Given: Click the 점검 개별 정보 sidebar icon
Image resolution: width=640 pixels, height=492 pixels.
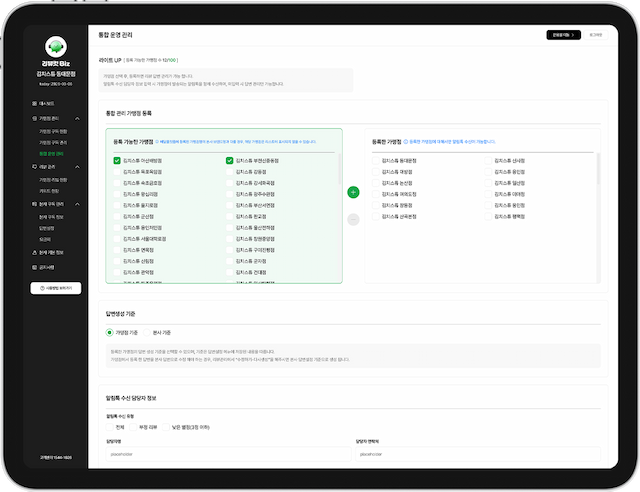Looking at the screenshot, I should [35, 253].
